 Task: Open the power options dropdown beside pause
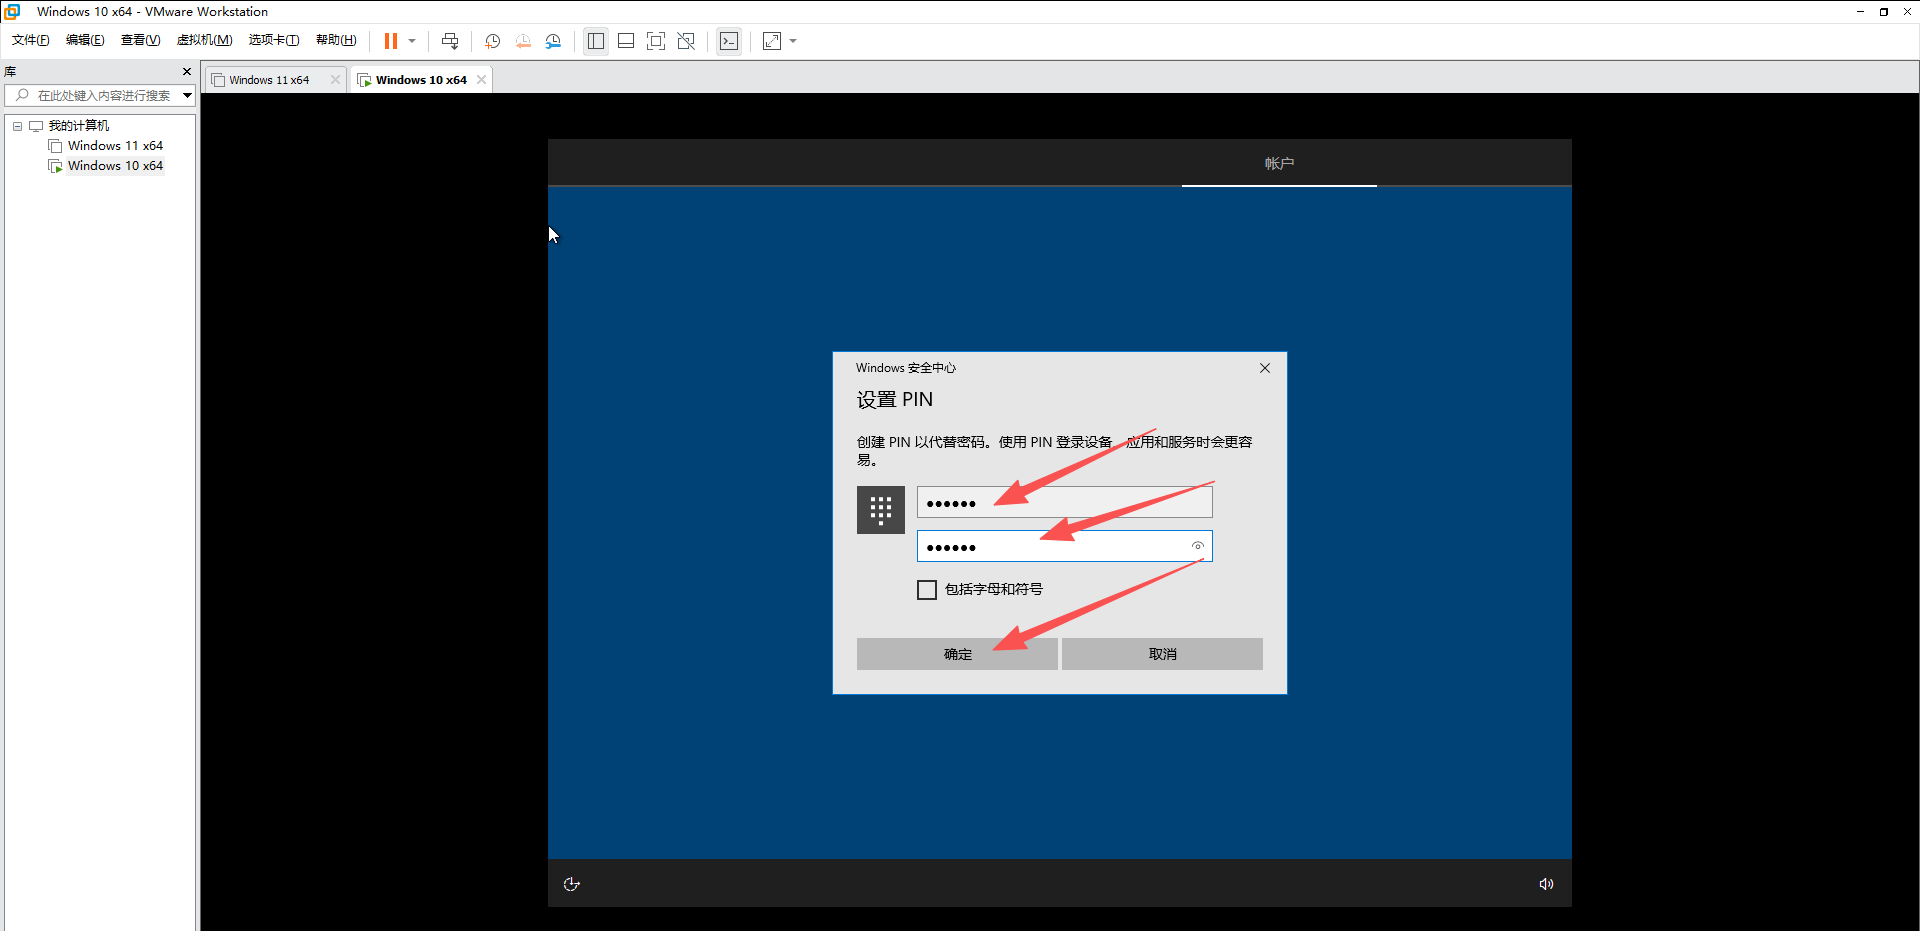(x=412, y=41)
